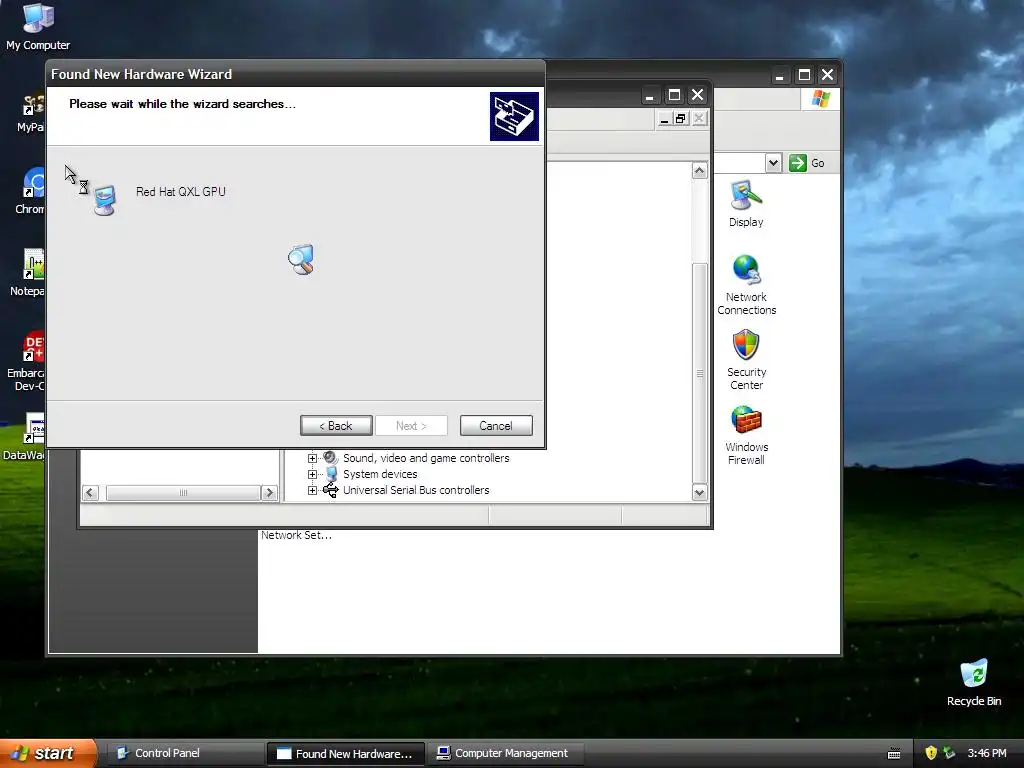
Task: Click the Go button in Control Panel
Action: pos(807,163)
